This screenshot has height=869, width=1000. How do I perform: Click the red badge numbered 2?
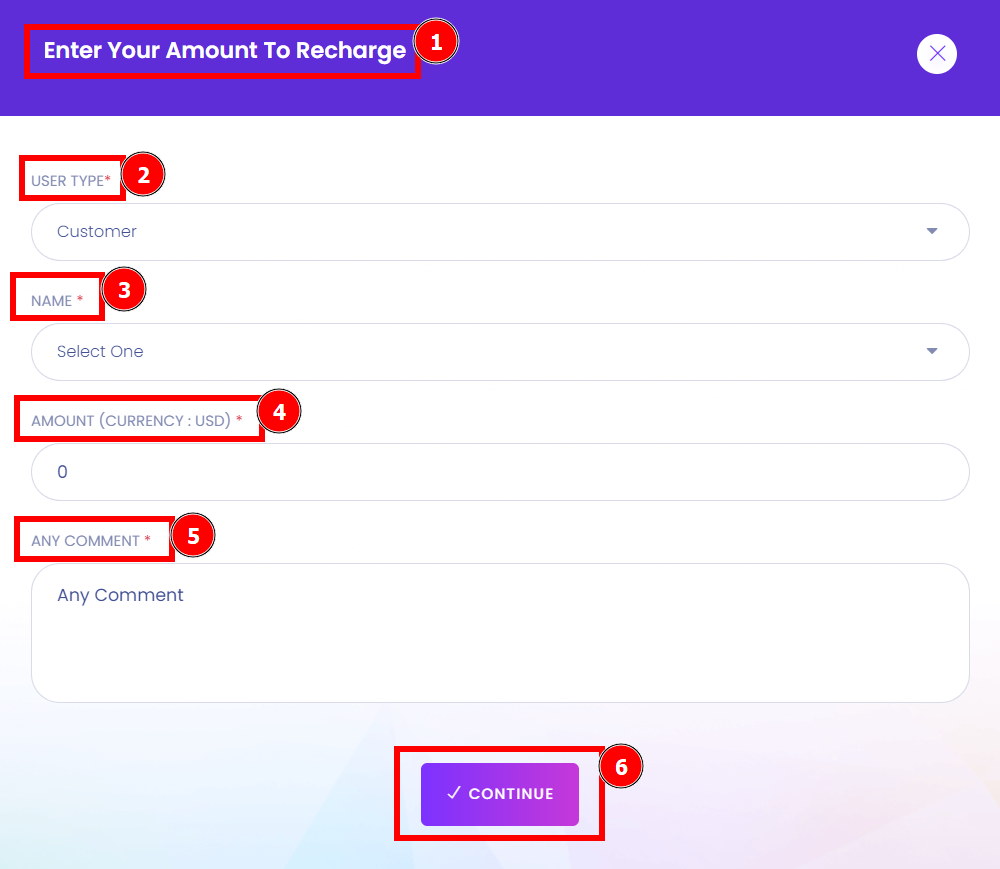pos(143,175)
